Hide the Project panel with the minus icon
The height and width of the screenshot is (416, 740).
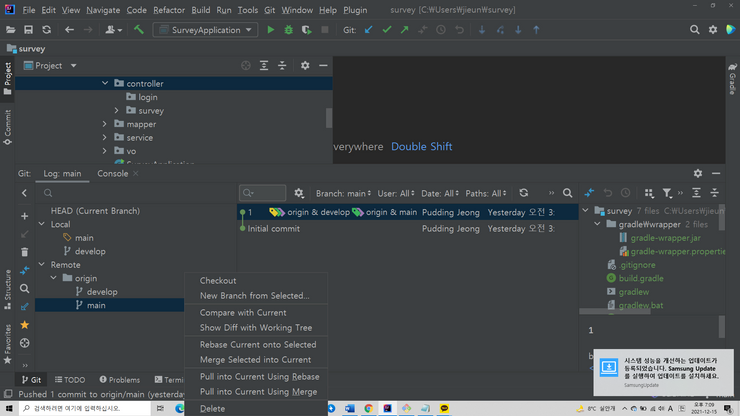323,66
